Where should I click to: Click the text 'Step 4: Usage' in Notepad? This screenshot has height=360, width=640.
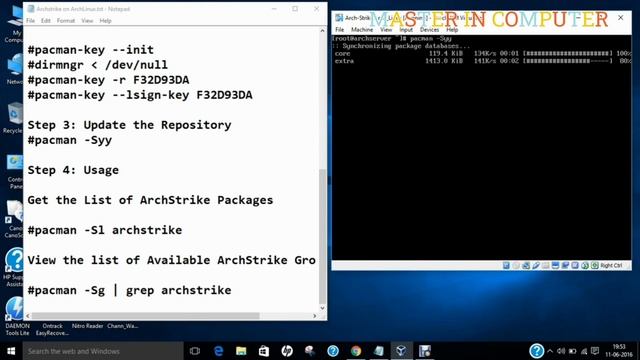point(73,170)
